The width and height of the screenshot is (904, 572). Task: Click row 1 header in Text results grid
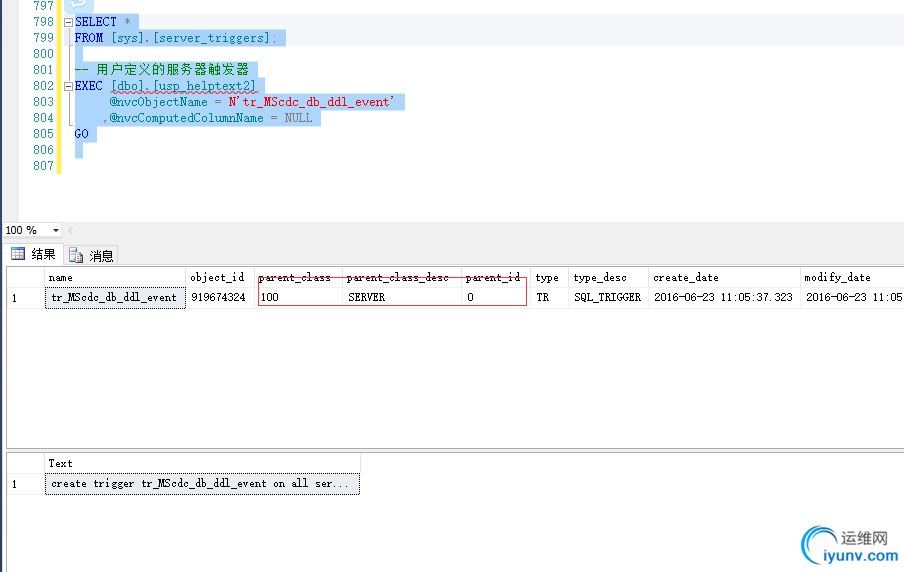click(x=25, y=484)
